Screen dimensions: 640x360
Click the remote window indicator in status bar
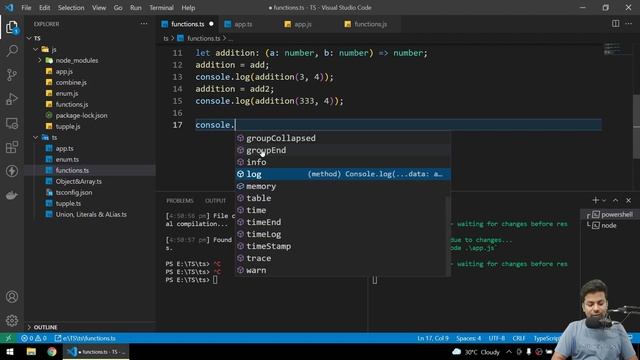point(9,338)
